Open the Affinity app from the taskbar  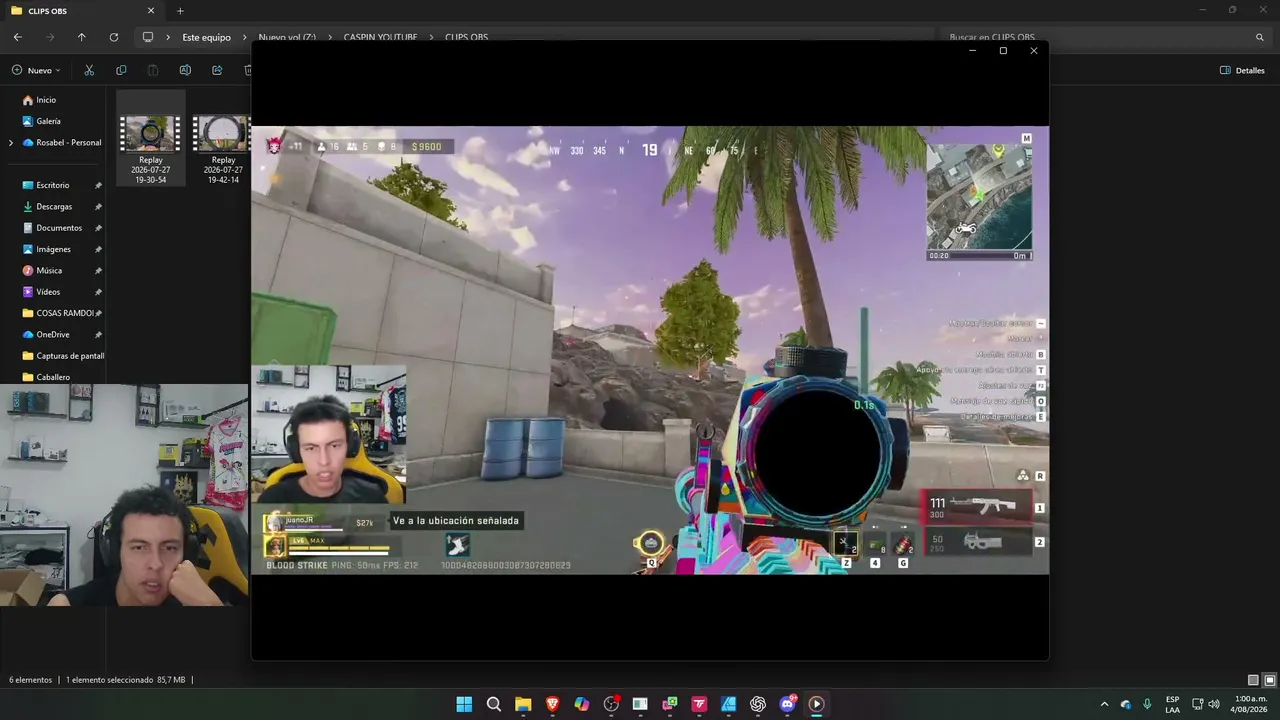[x=728, y=704]
